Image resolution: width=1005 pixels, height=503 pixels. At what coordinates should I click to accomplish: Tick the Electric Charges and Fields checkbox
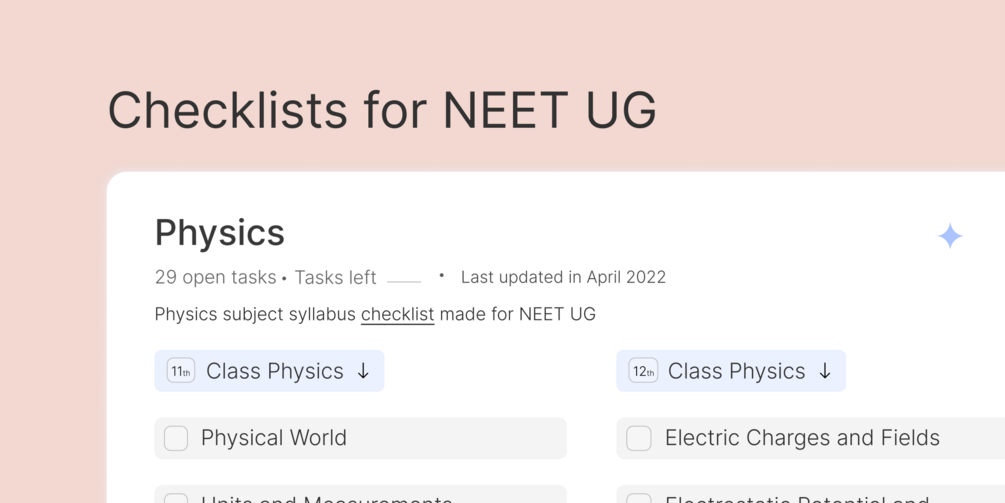[x=639, y=438]
